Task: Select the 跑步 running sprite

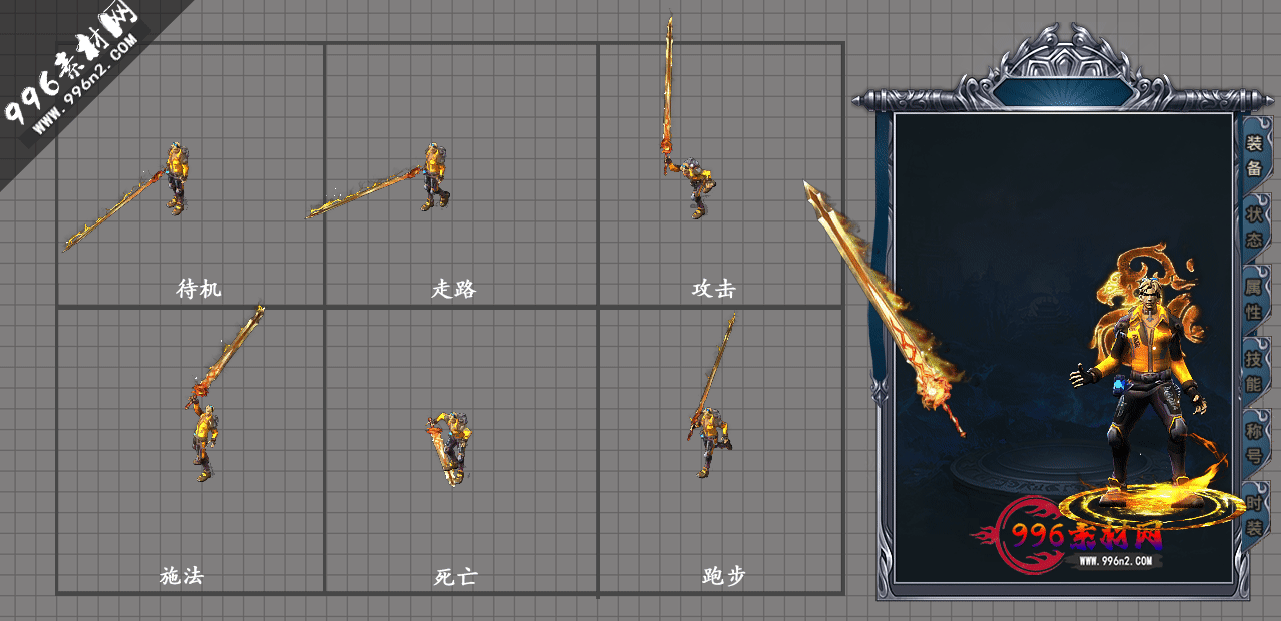Action: [711, 395]
